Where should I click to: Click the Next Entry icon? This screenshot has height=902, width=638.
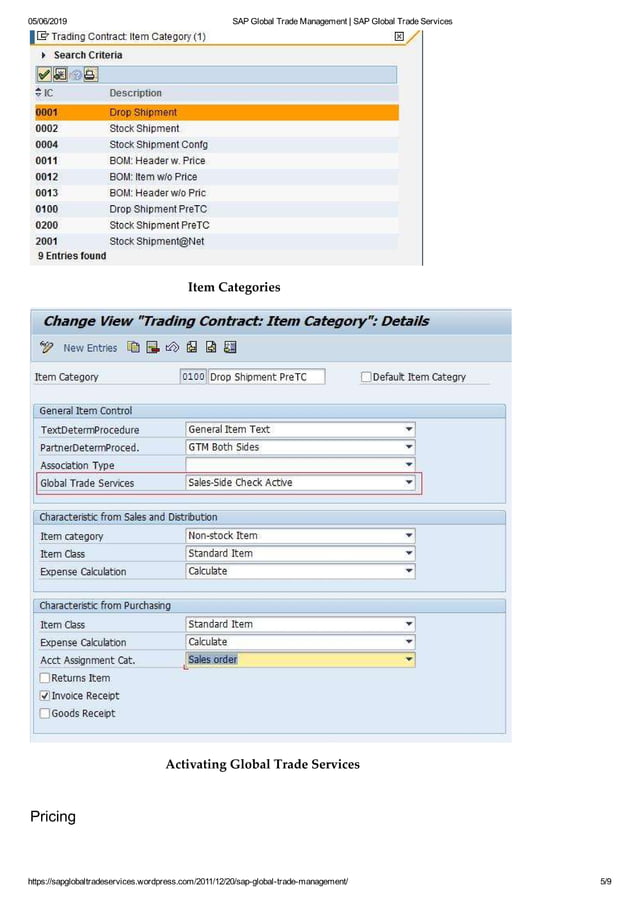tap(211, 347)
